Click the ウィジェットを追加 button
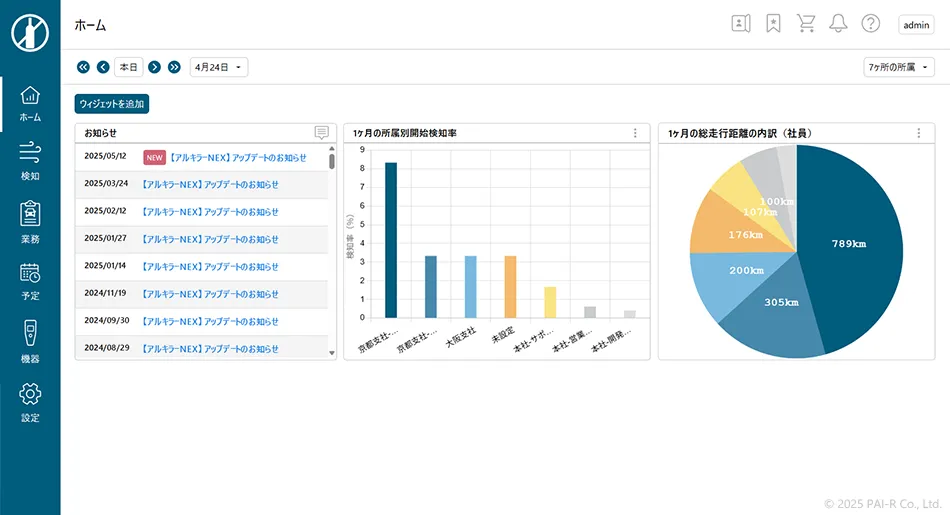 coord(112,103)
